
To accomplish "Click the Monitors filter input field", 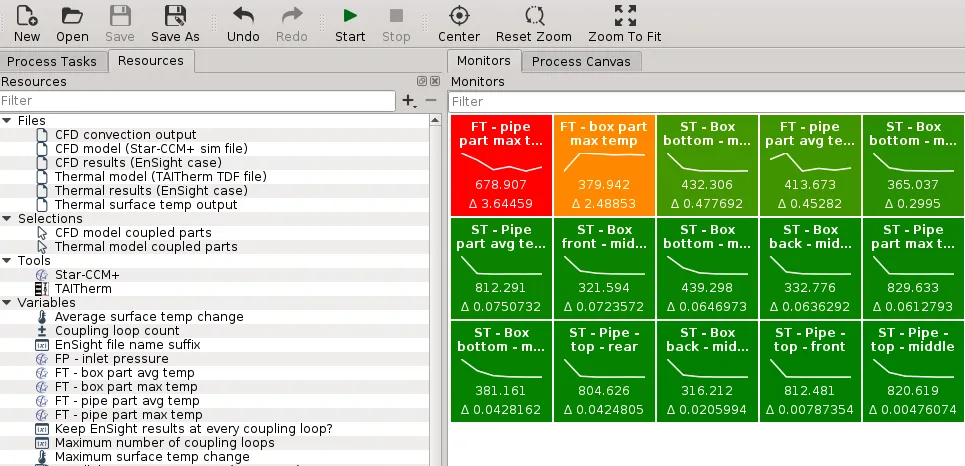I will click(705, 101).
